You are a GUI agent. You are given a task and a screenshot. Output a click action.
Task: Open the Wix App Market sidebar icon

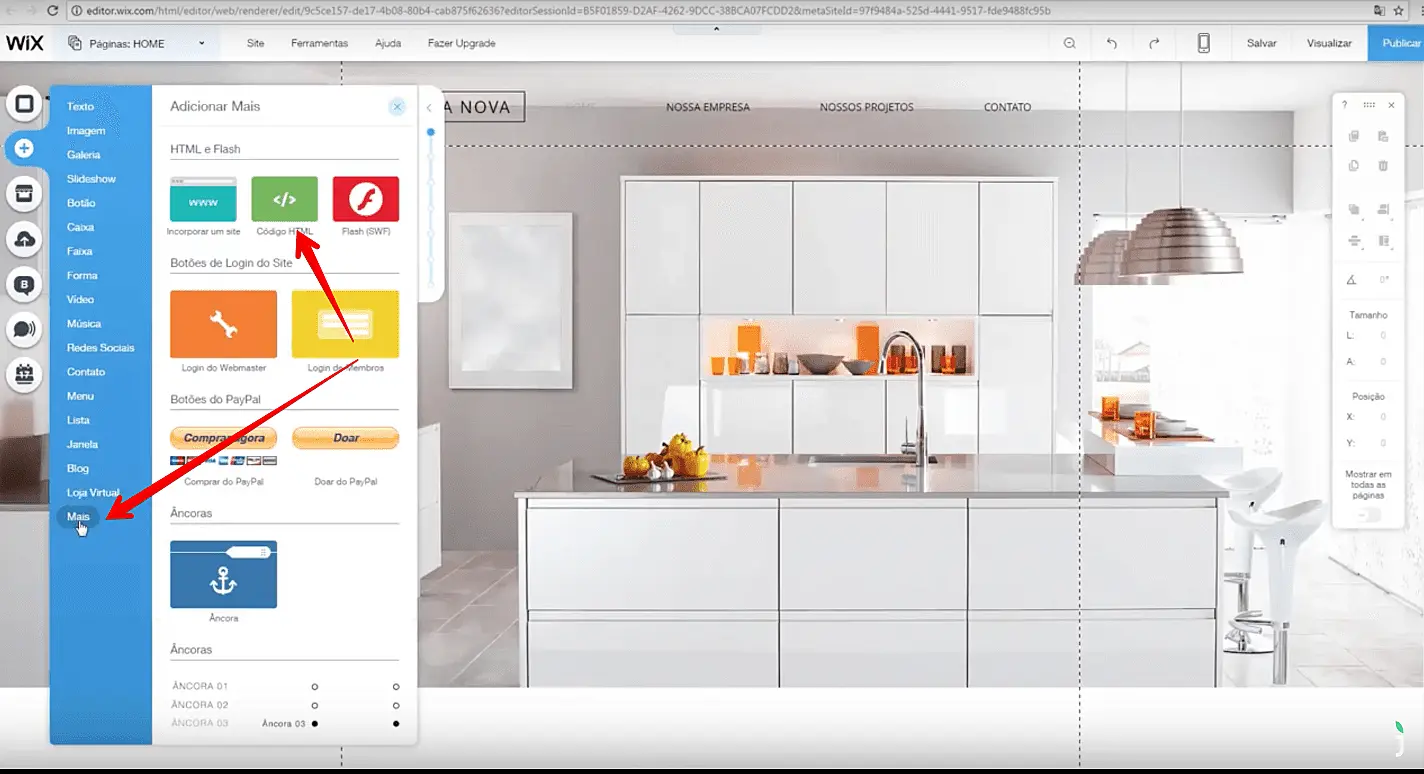(24, 194)
